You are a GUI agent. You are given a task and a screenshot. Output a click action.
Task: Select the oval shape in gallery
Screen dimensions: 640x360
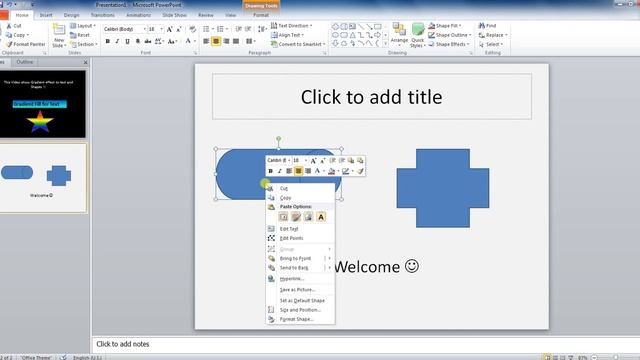[x=335, y=35]
